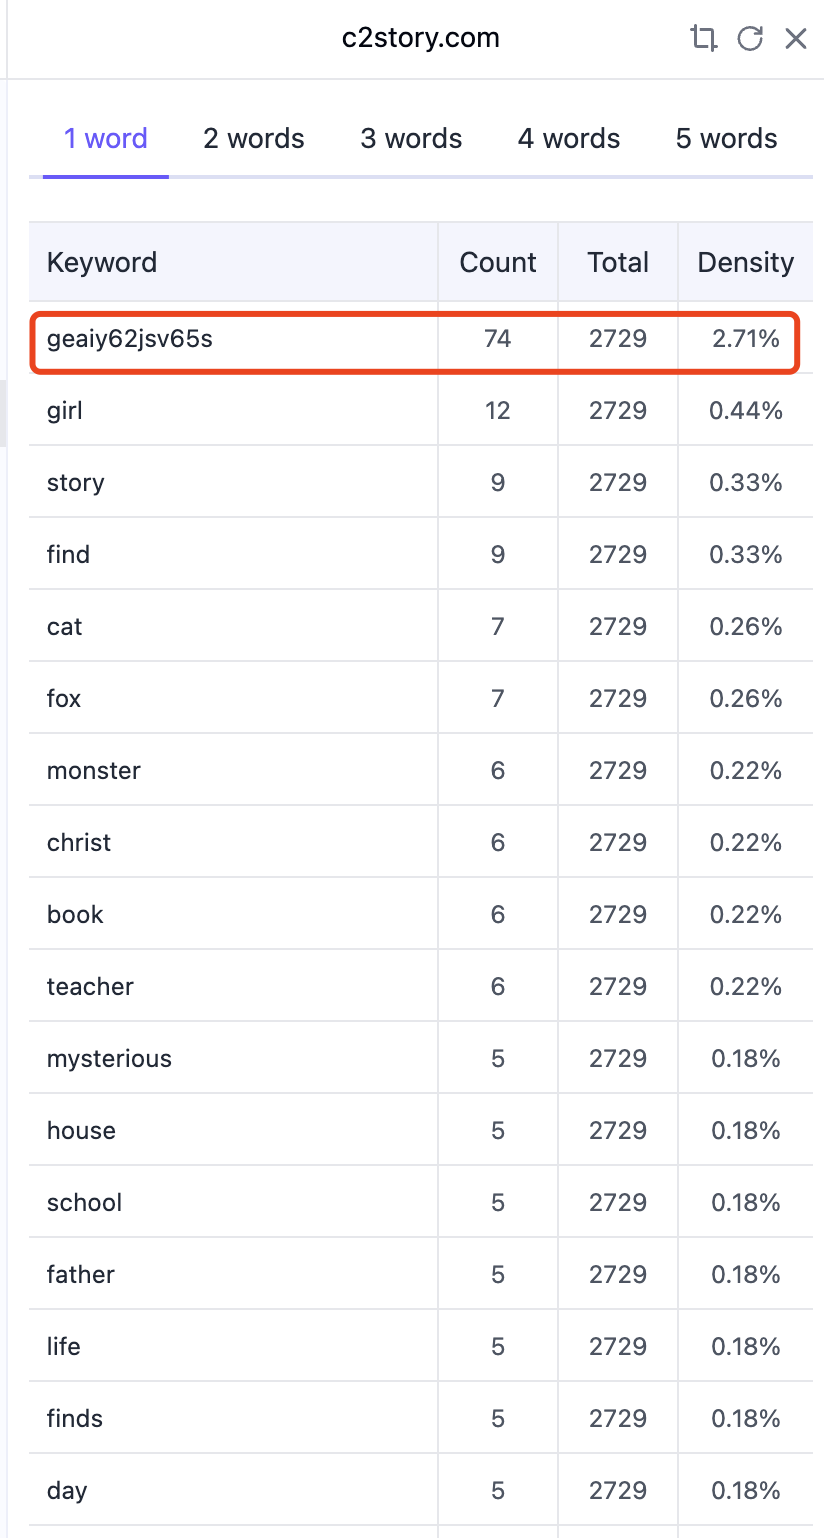The width and height of the screenshot is (824, 1538).
Task: Close the c2story.com panel
Action: coord(796,39)
